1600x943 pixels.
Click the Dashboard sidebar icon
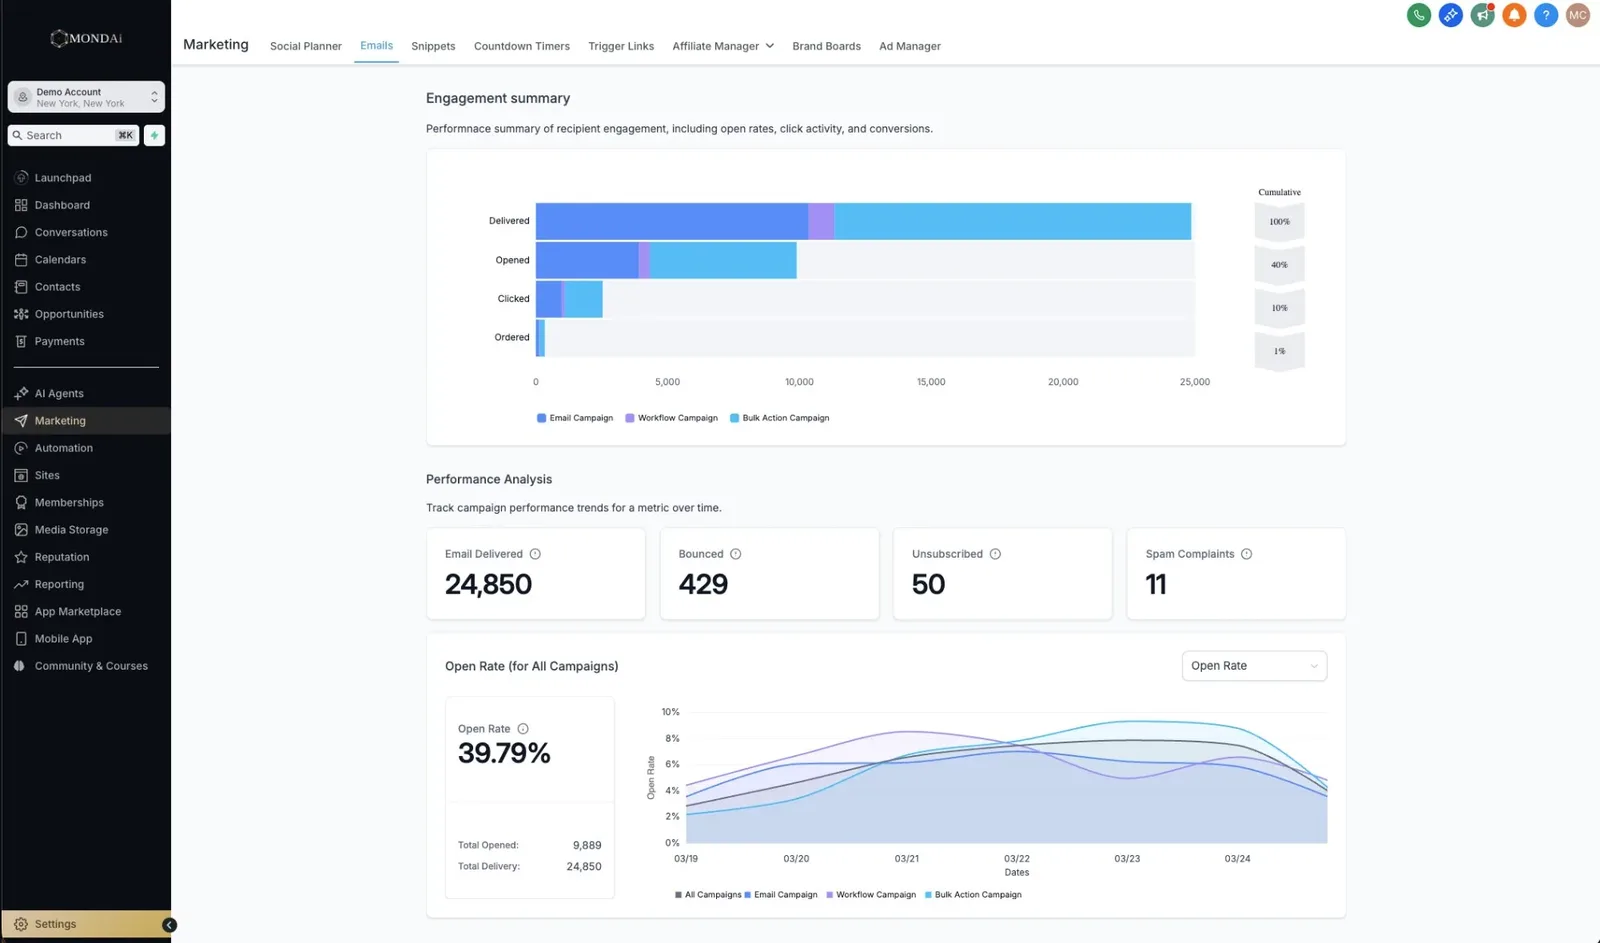pos(21,205)
